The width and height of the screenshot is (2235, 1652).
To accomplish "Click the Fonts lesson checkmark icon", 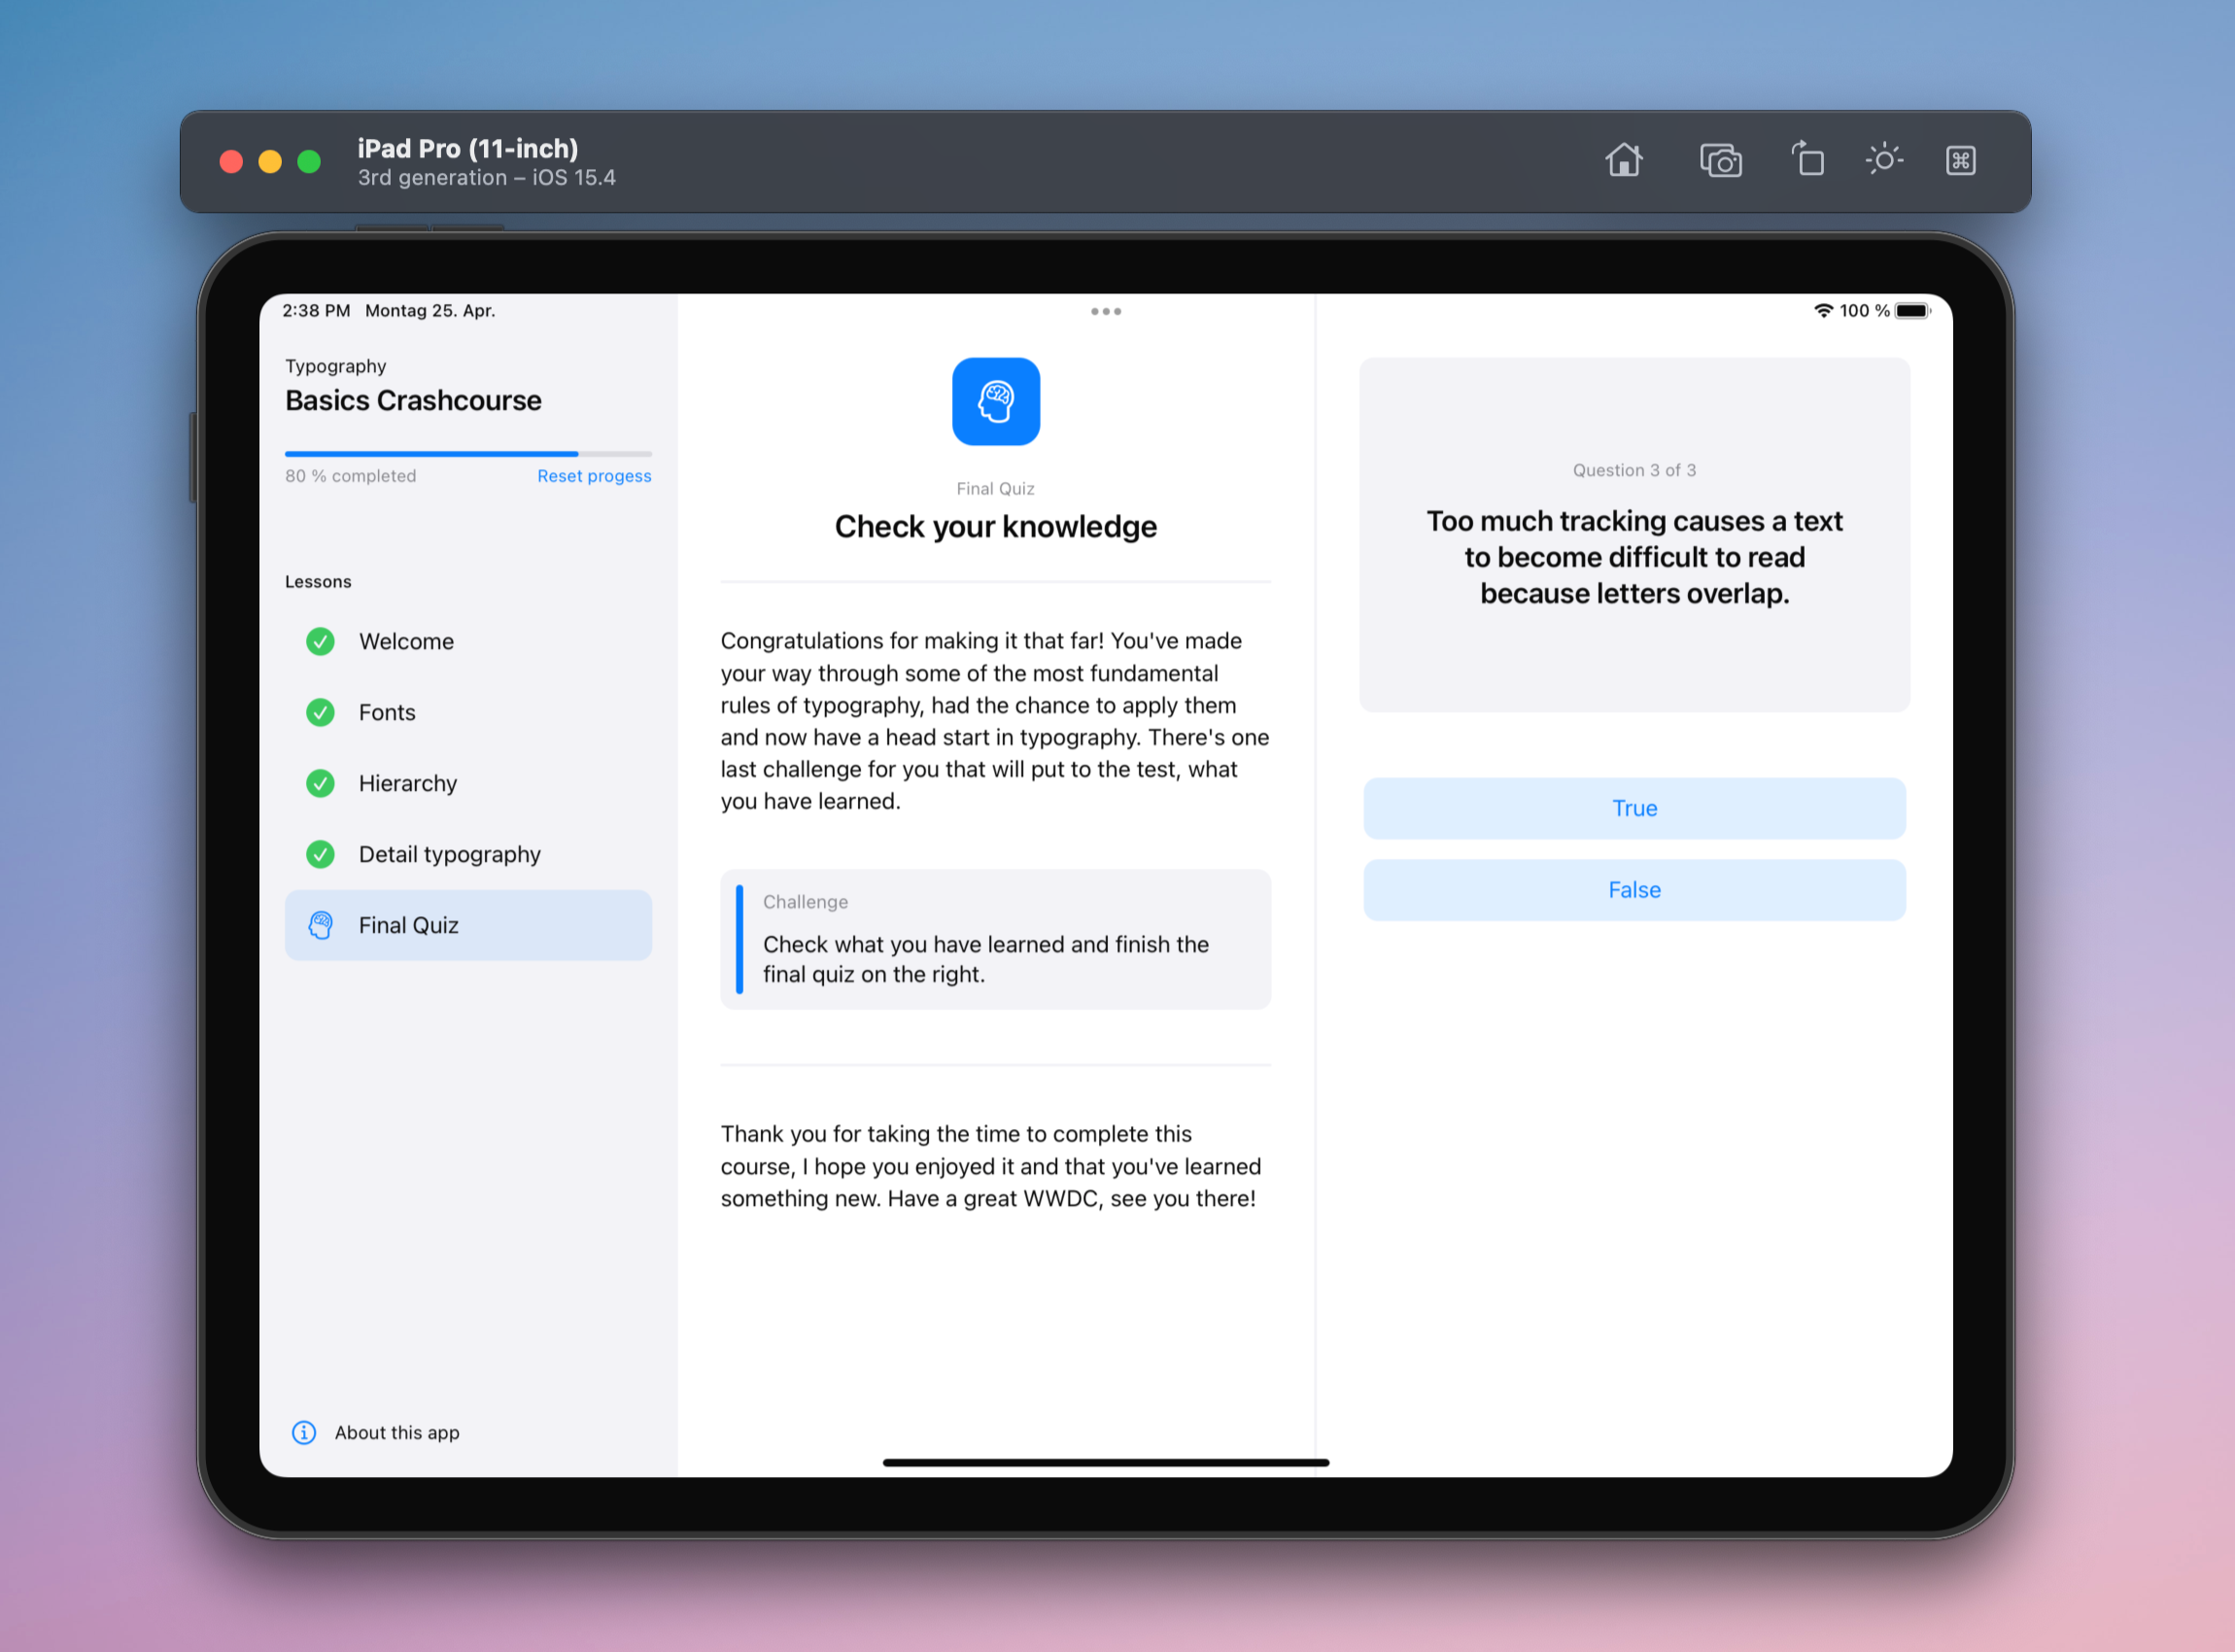I will (320, 711).
